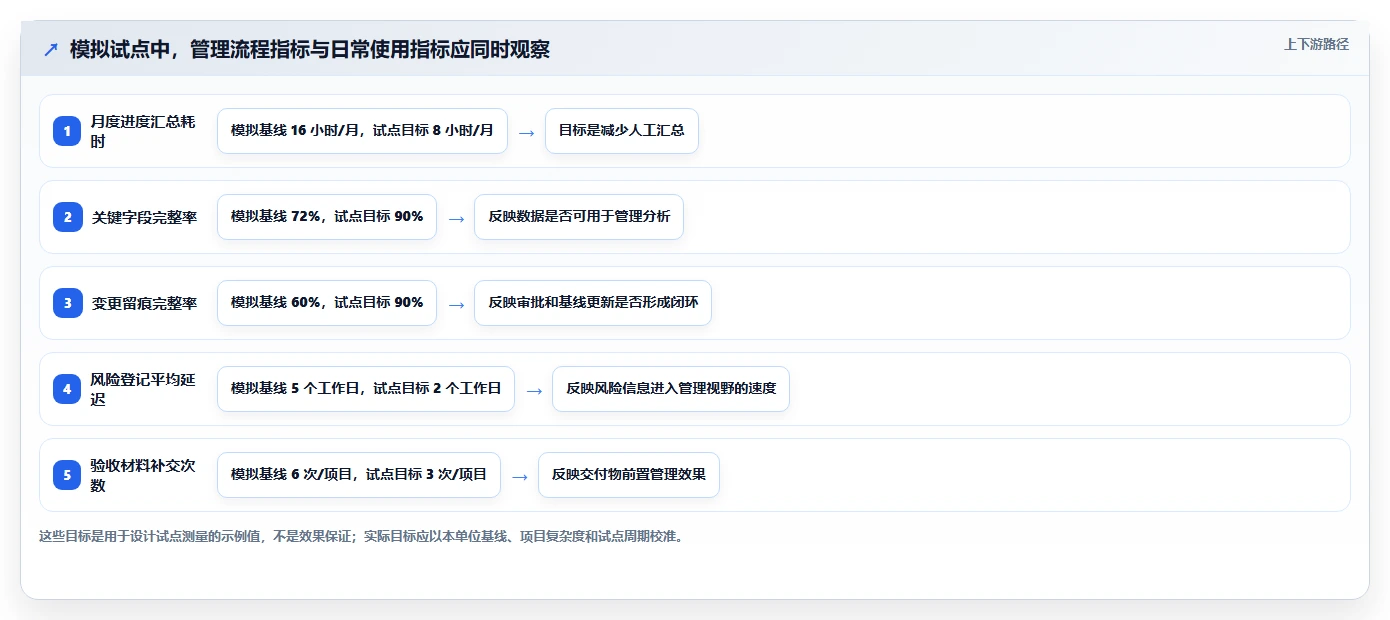Click number badge 5 for 验收材料补交次数
The height and width of the screenshot is (620, 1390).
pyautogui.click(x=67, y=475)
